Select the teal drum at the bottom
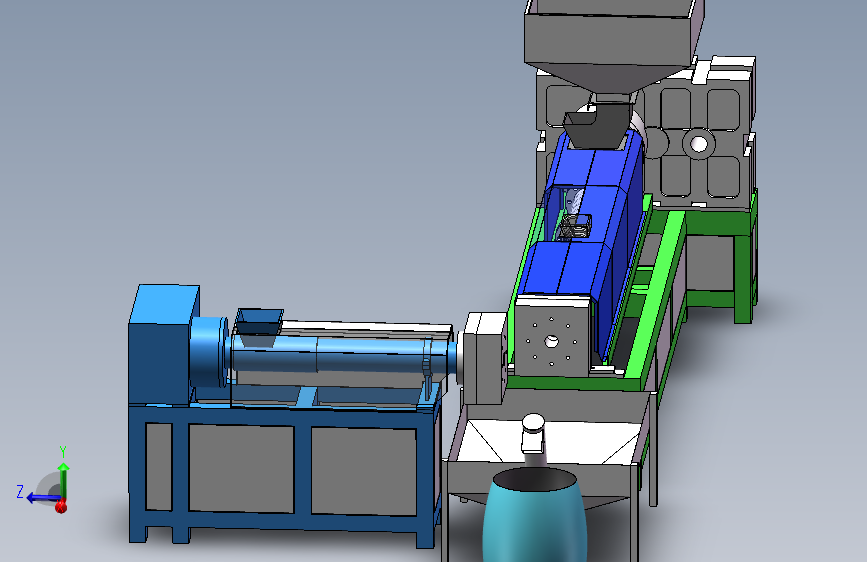Viewport: 867px width, 562px height. [x=534, y=515]
